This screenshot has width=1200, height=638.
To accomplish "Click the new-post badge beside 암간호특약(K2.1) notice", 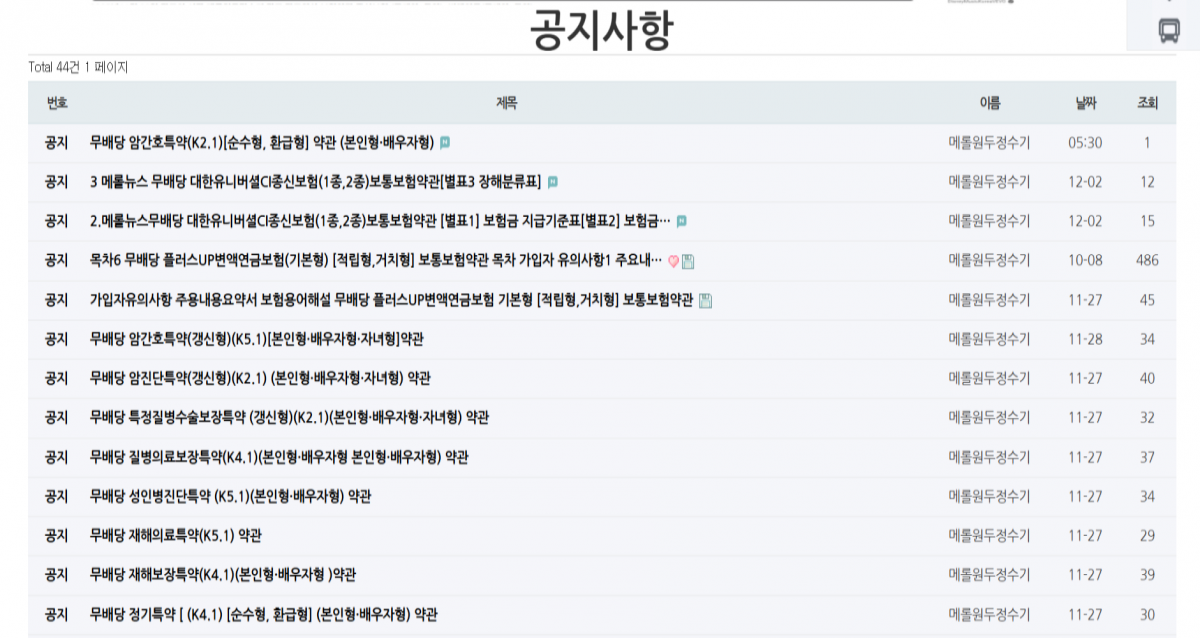I will [x=445, y=143].
